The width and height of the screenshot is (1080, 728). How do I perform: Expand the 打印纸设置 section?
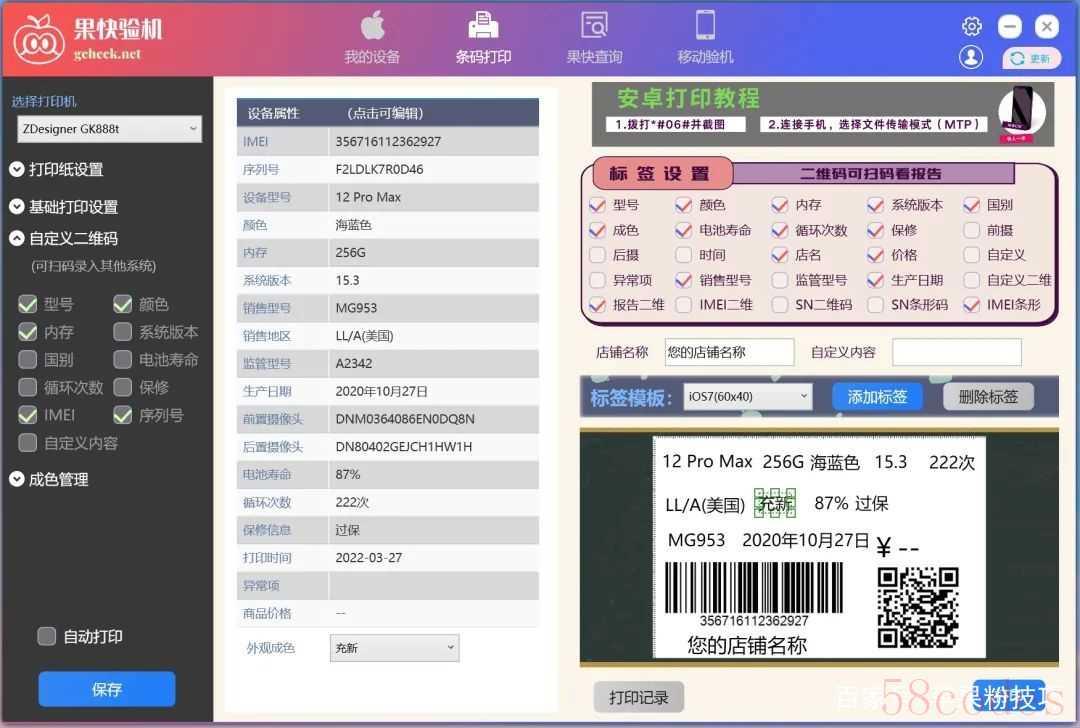[56, 169]
